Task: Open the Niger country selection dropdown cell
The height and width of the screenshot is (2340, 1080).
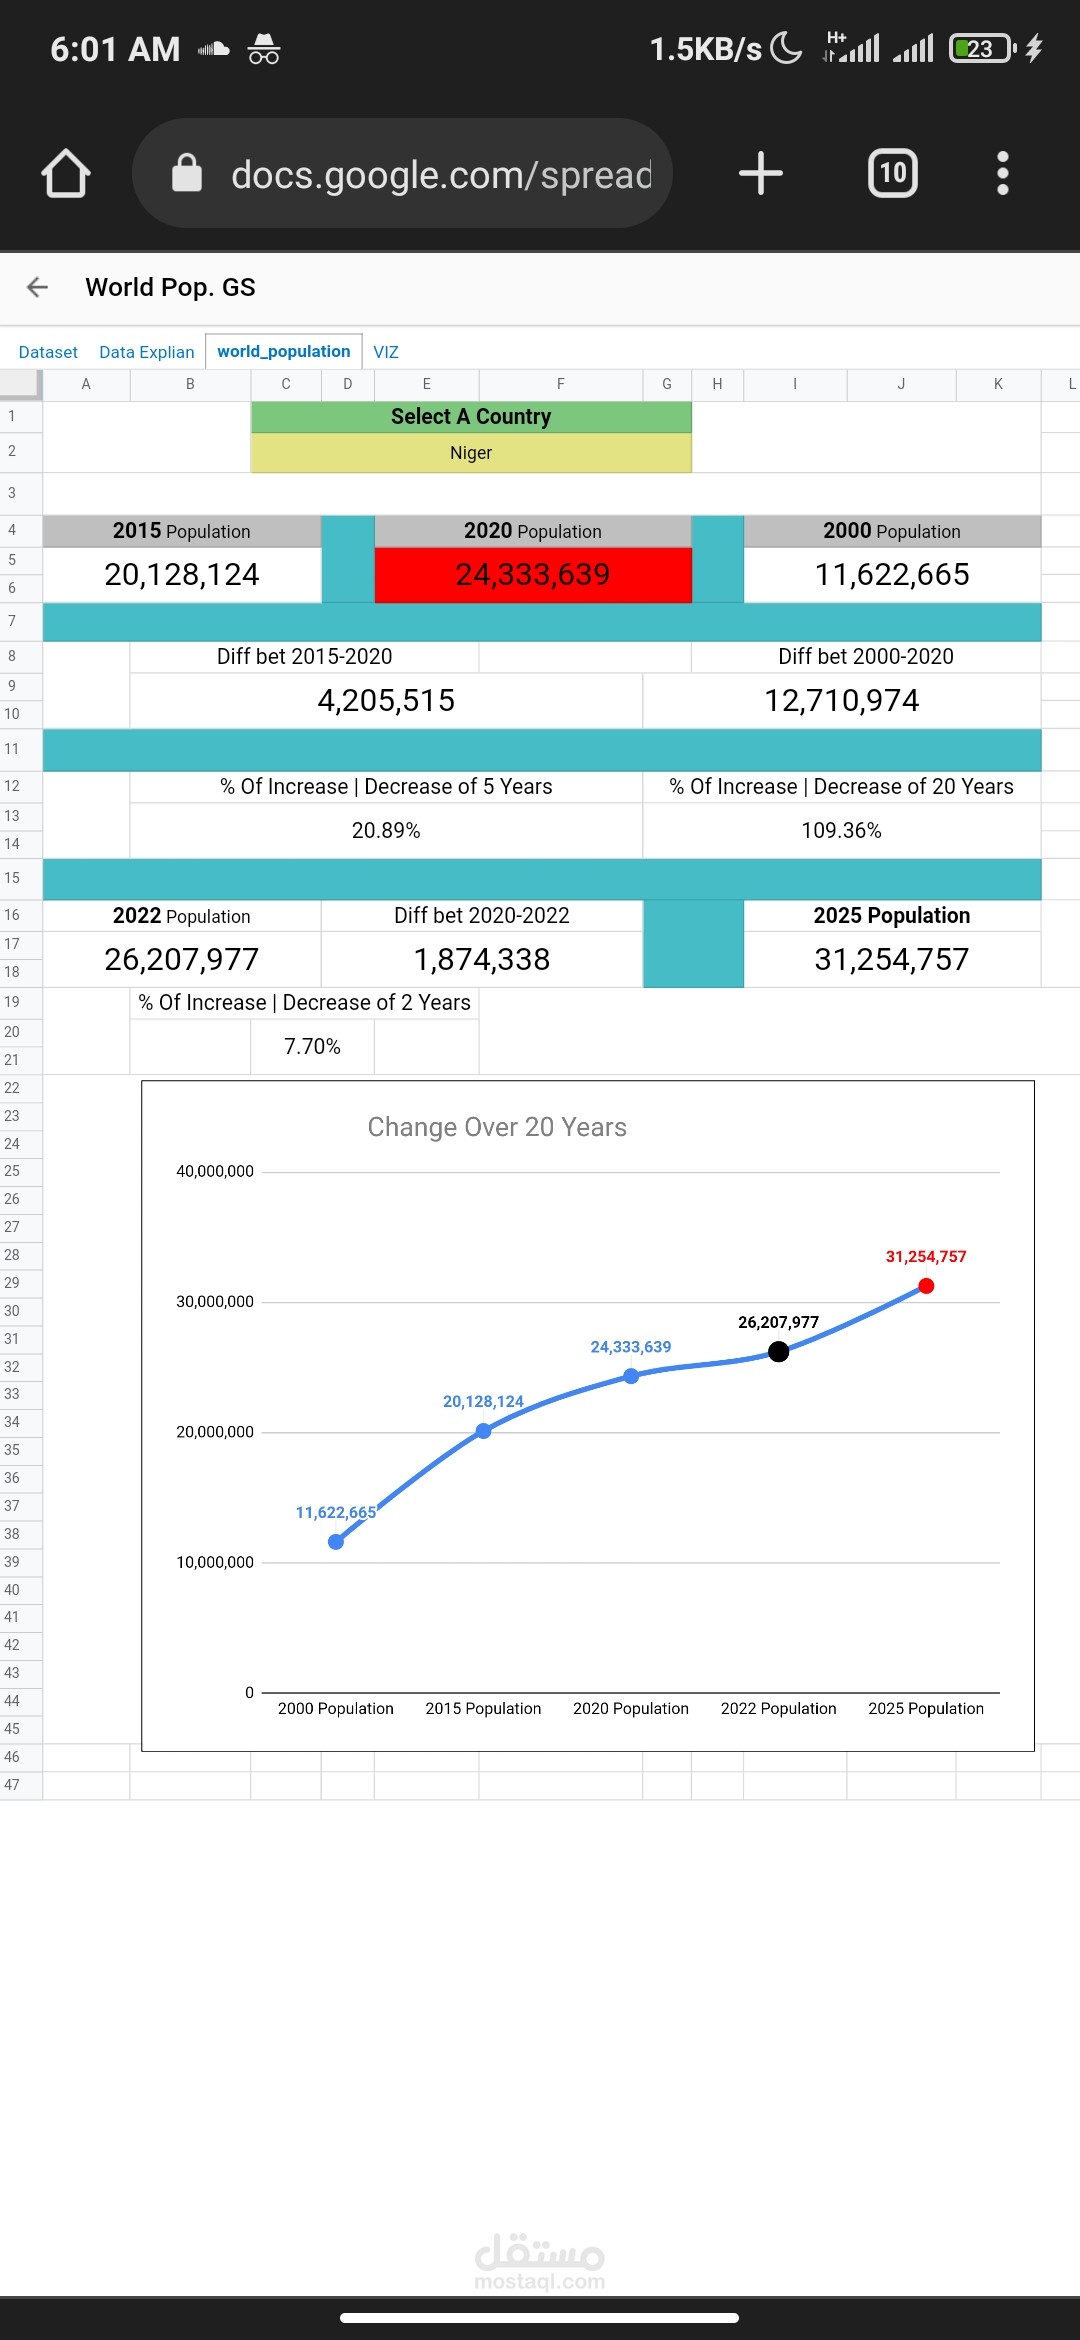Action: click(x=471, y=453)
